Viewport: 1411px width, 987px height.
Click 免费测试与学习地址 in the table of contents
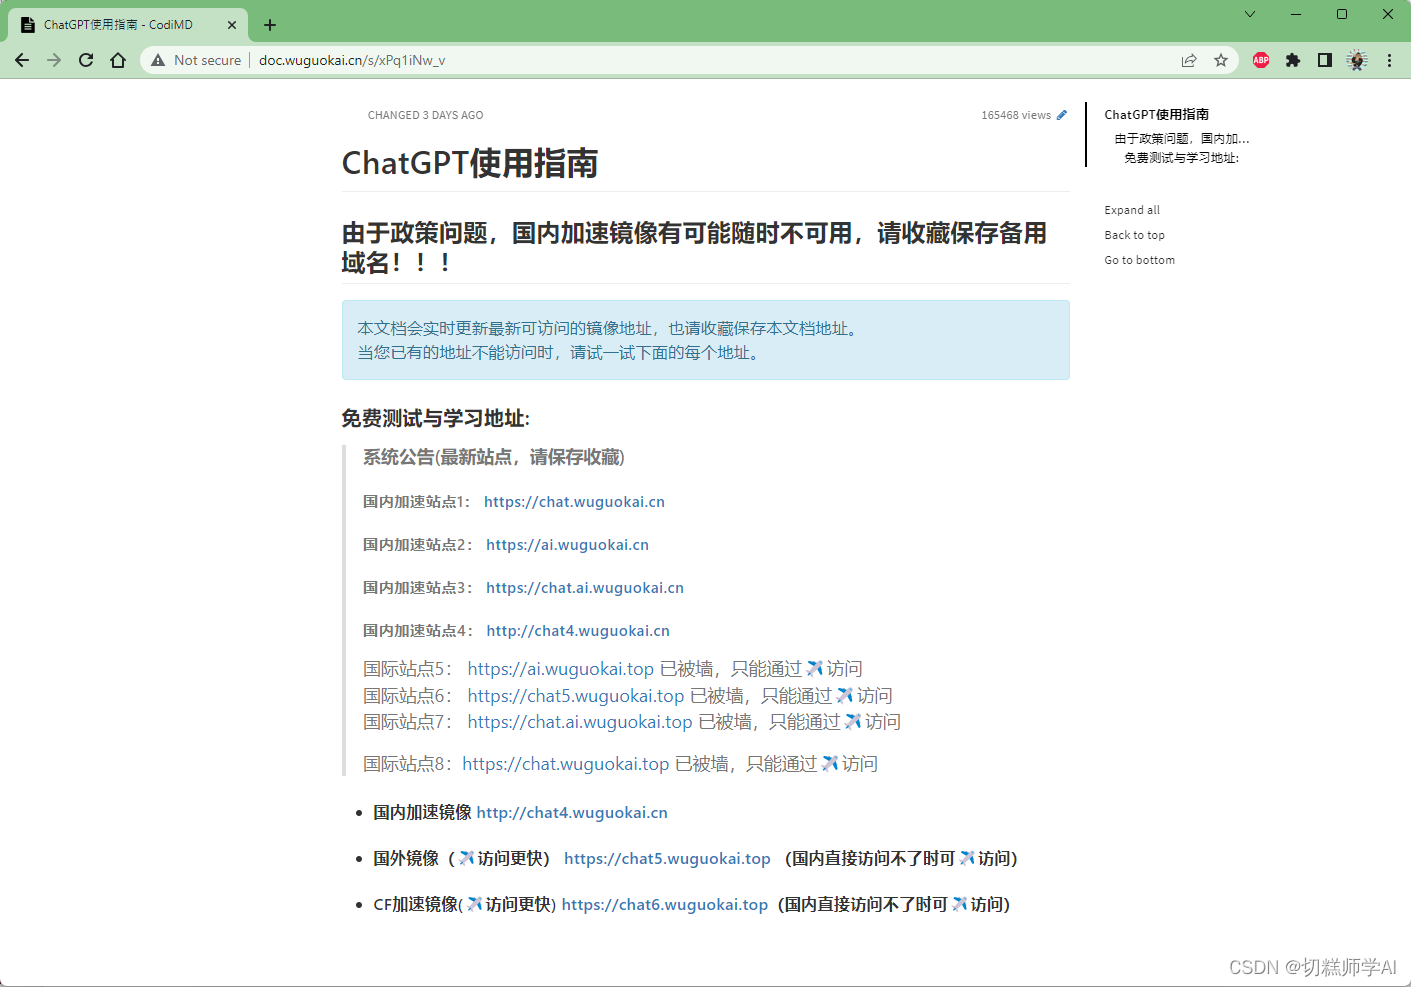click(x=1183, y=158)
